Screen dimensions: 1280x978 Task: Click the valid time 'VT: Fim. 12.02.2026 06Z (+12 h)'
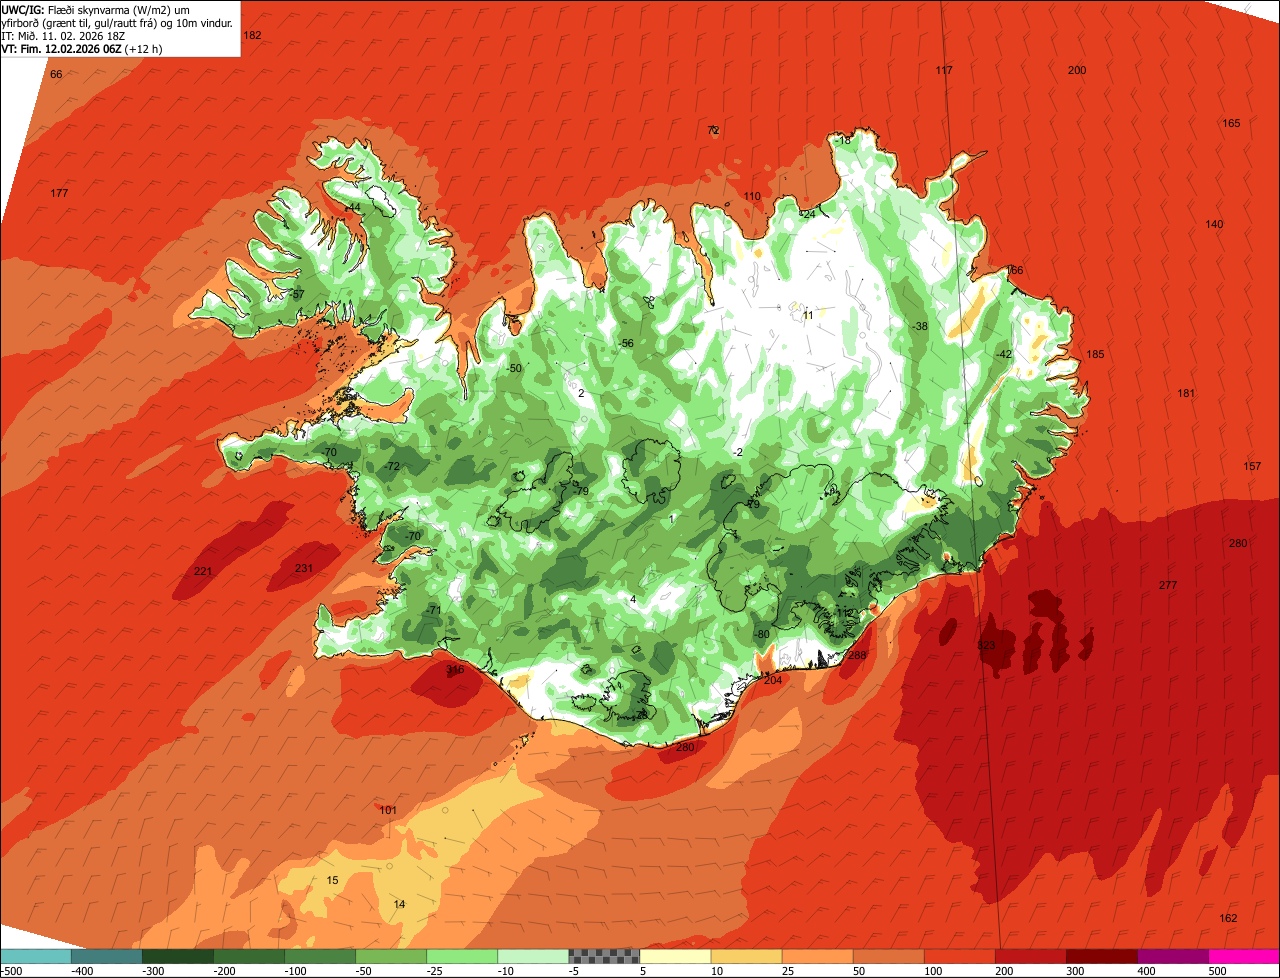point(82,48)
